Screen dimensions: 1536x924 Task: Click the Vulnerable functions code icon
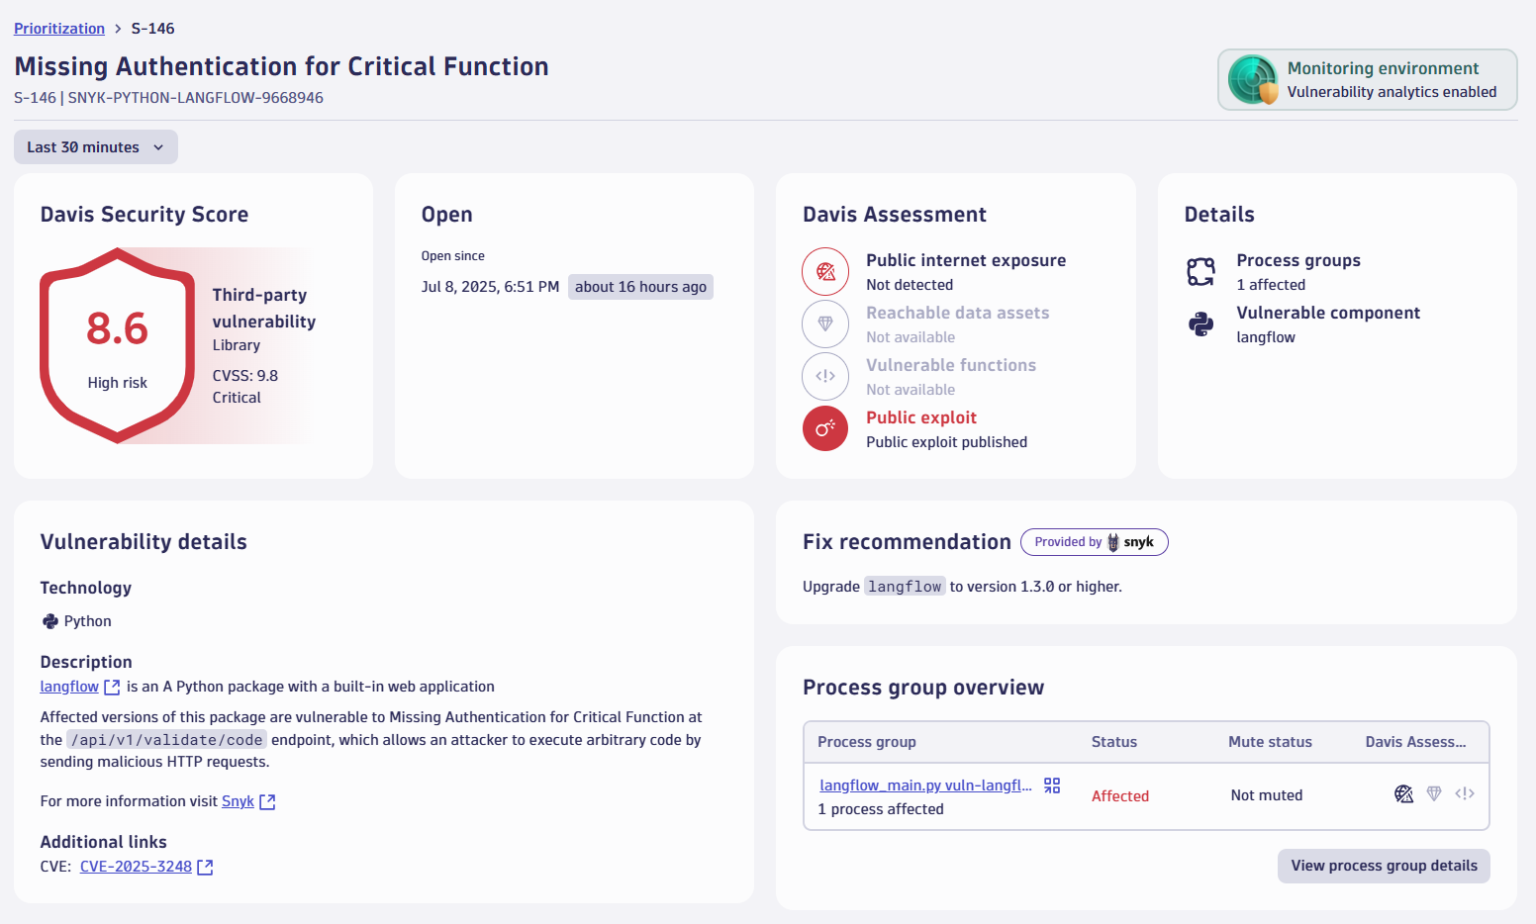pos(824,376)
